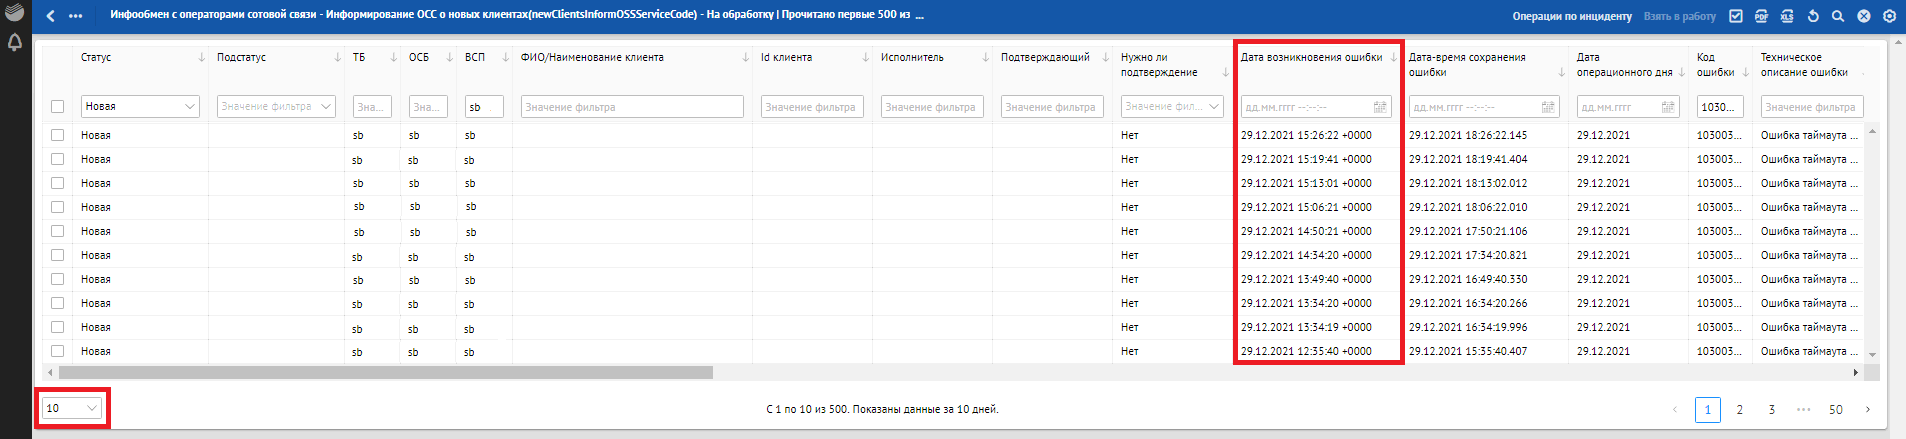The width and height of the screenshot is (1906, 439).
Task: Toggle the select-all checkbox in filter row
Action: (x=57, y=107)
